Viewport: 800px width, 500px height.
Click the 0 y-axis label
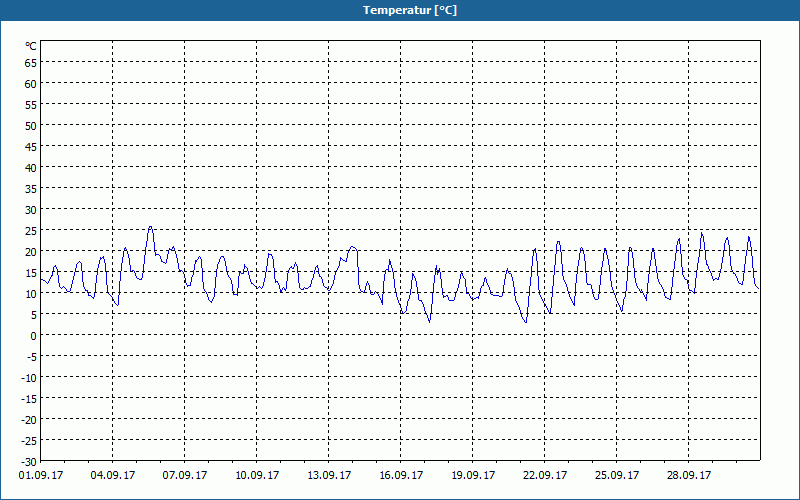[x=34, y=336]
